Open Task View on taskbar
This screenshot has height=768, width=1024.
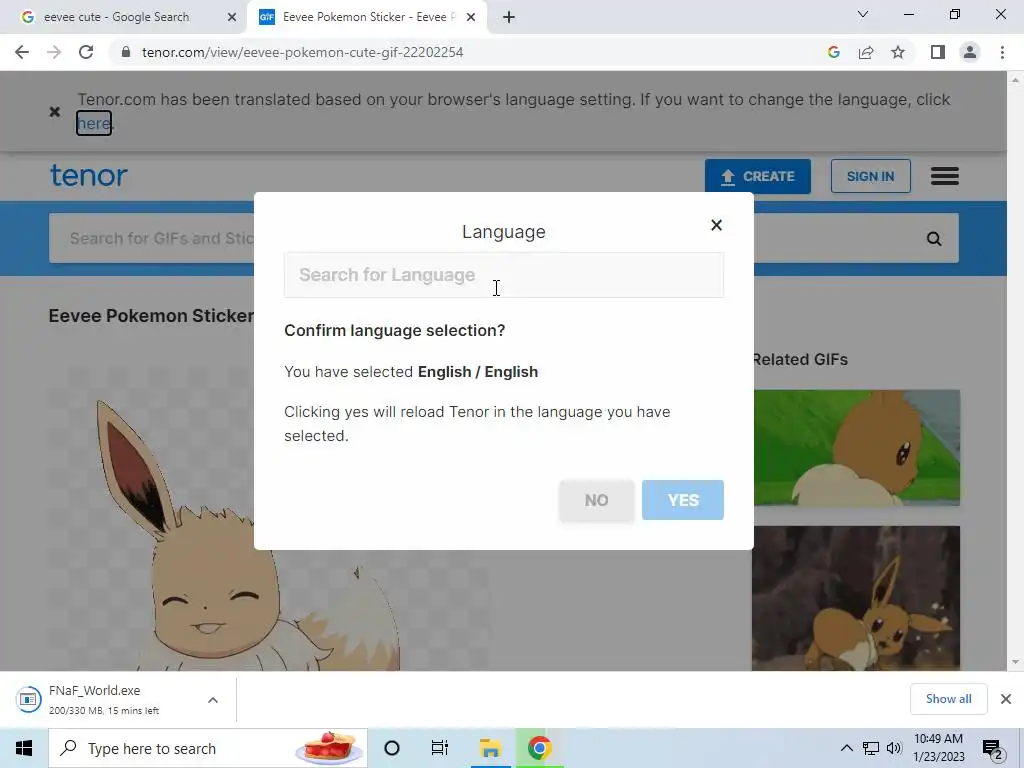(440, 748)
